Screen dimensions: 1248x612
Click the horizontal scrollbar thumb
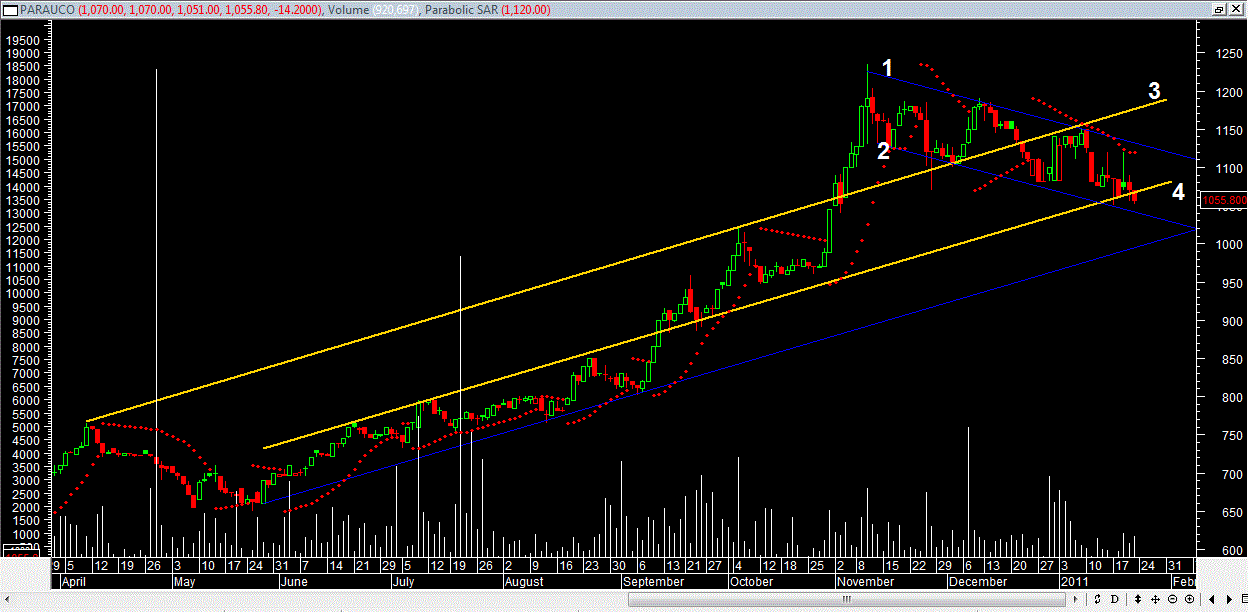(846, 599)
